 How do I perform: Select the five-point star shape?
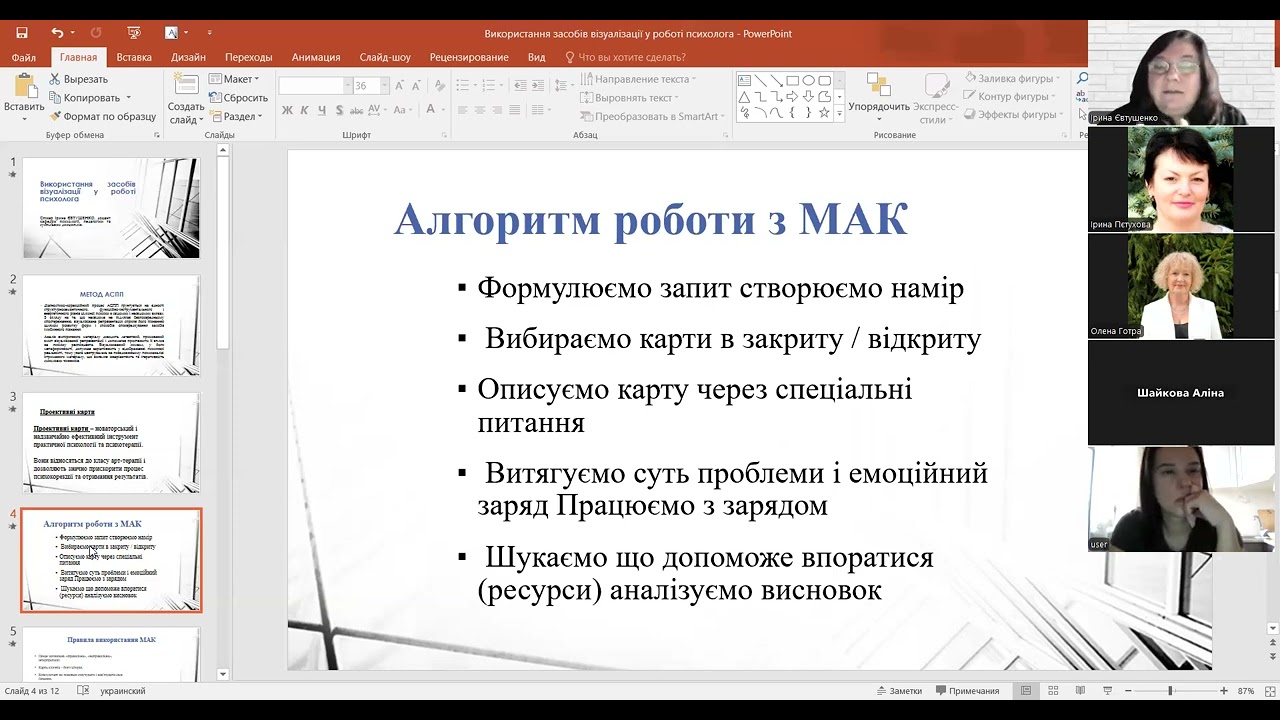coord(824,113)
